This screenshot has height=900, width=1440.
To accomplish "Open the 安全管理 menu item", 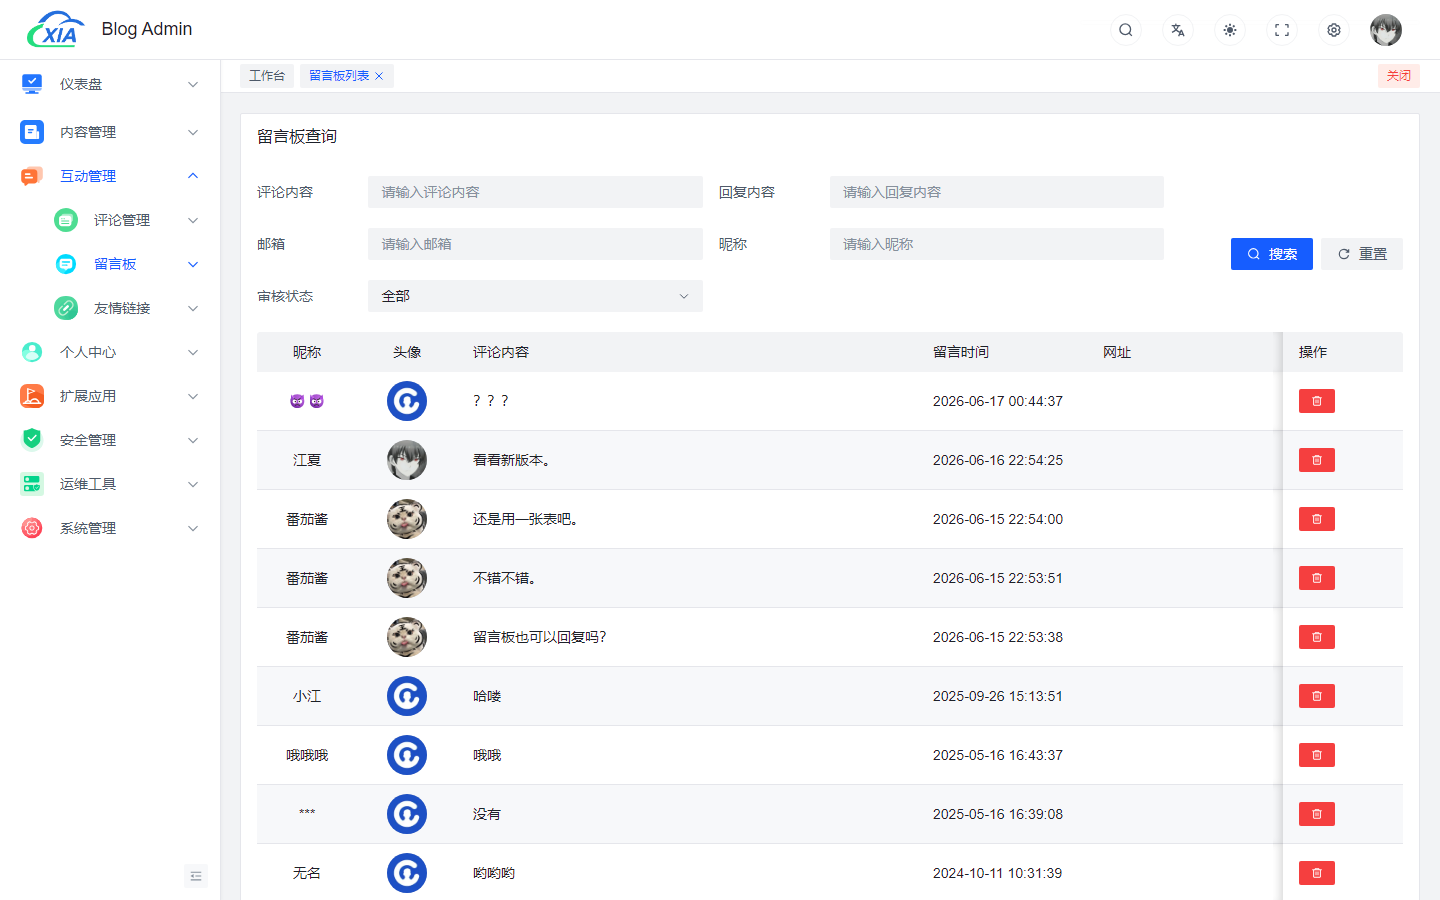I will (x=110, y=440).
